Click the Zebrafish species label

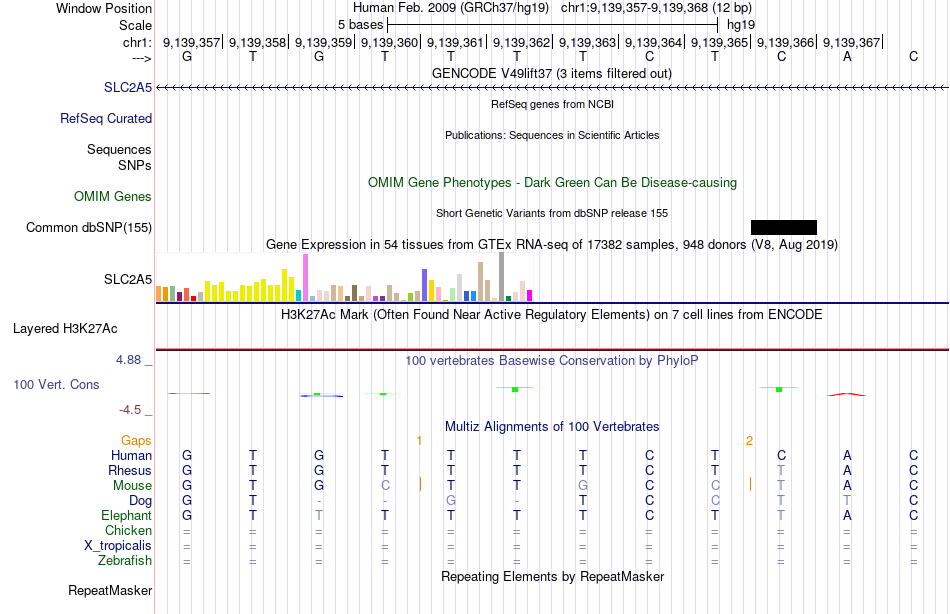(125, 560)
